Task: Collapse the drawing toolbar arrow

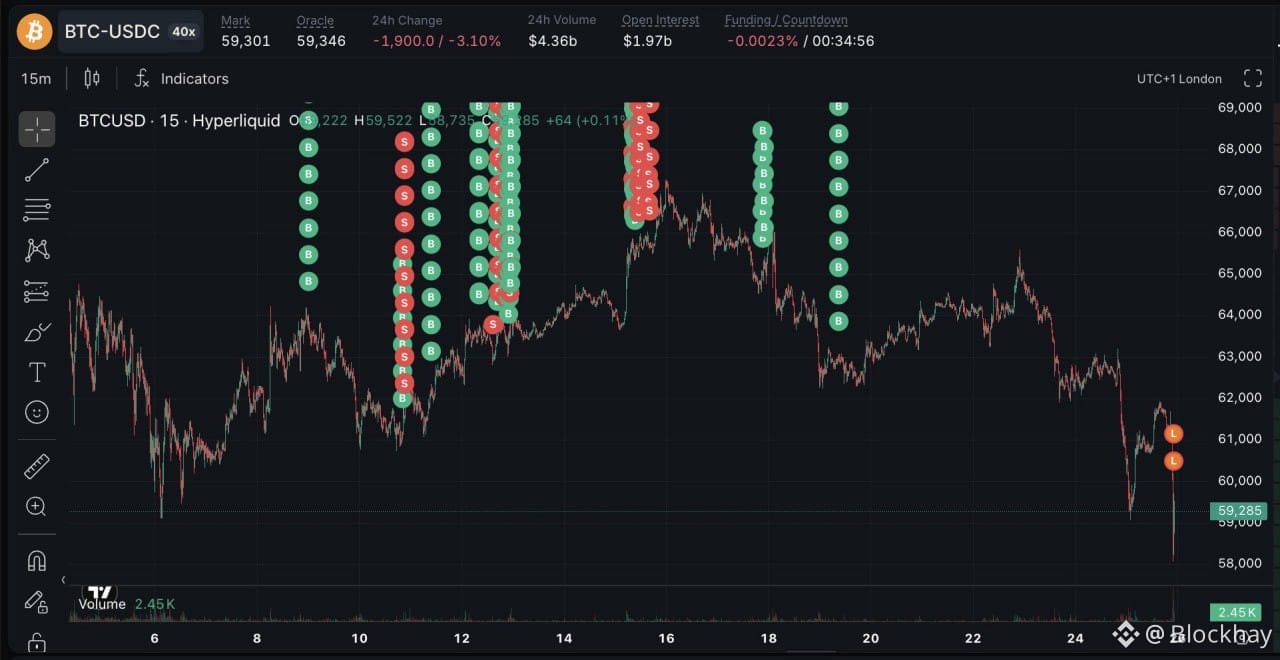Action: click(x=63, y=580)
